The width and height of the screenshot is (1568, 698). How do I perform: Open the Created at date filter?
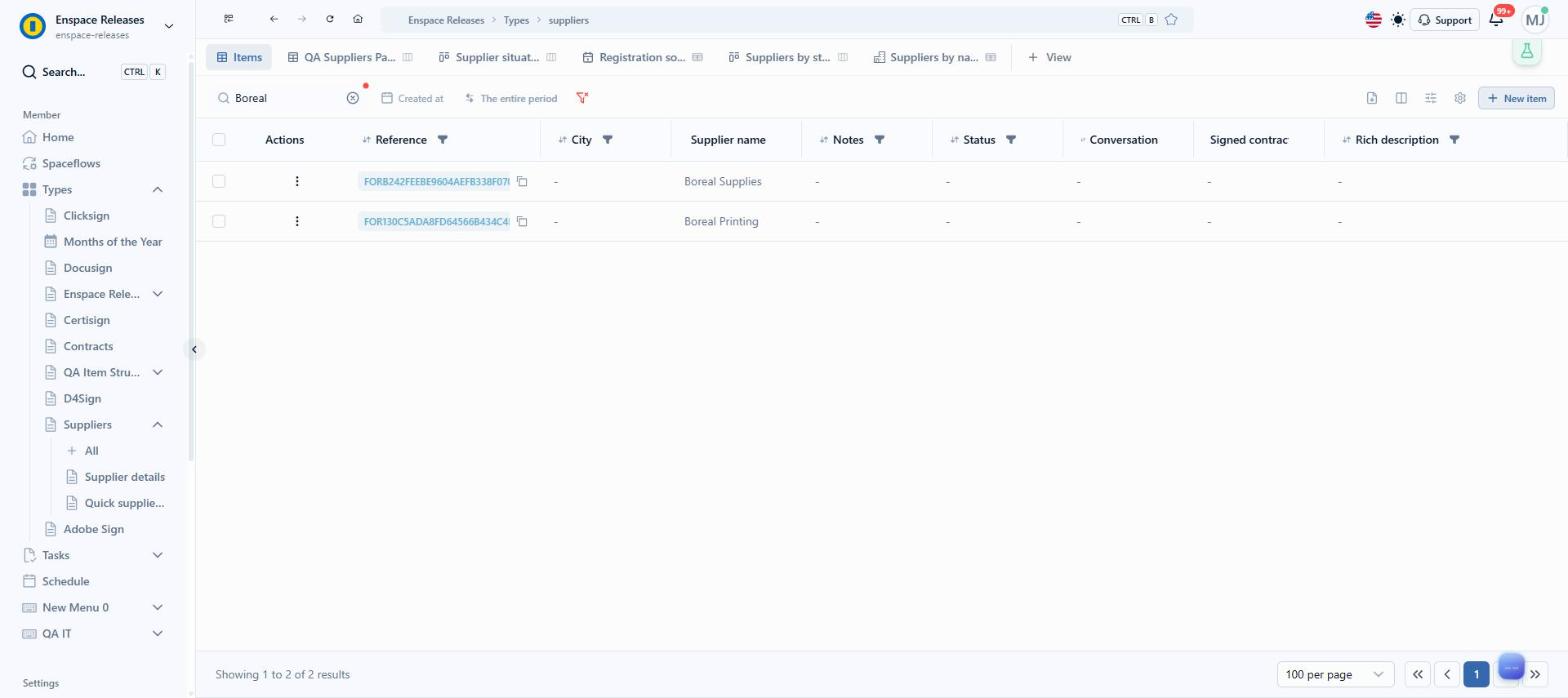tap(412, 98)
